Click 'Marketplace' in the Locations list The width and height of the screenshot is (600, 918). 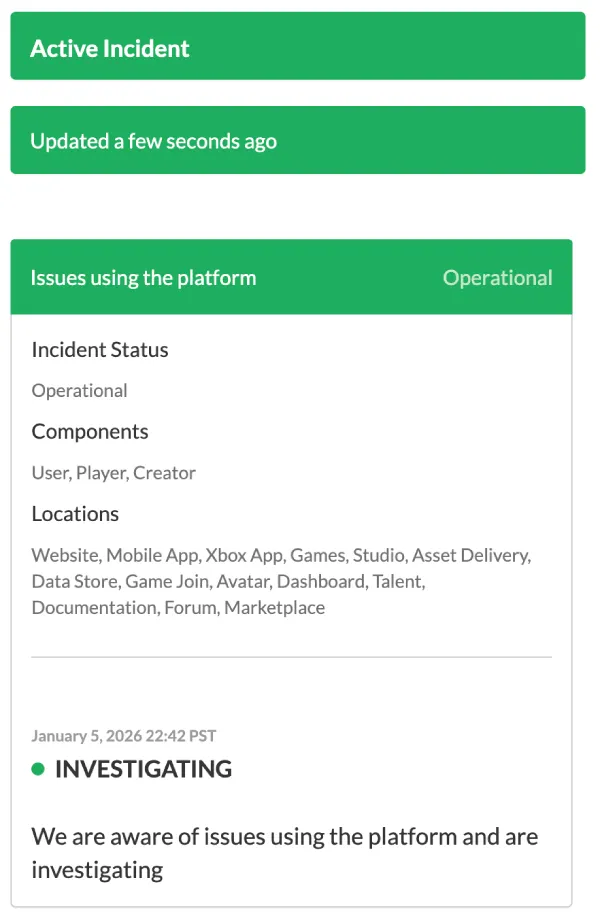pos(274,607)
